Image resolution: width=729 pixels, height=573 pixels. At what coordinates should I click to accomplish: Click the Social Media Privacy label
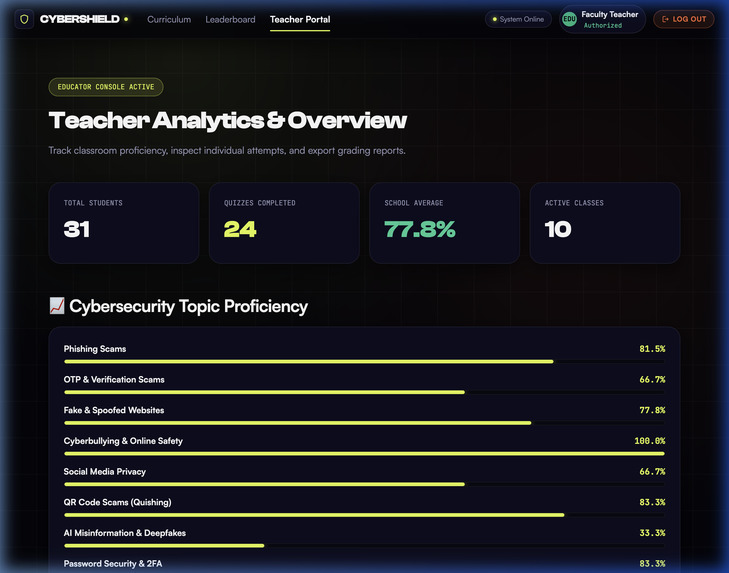click(105, 472)
